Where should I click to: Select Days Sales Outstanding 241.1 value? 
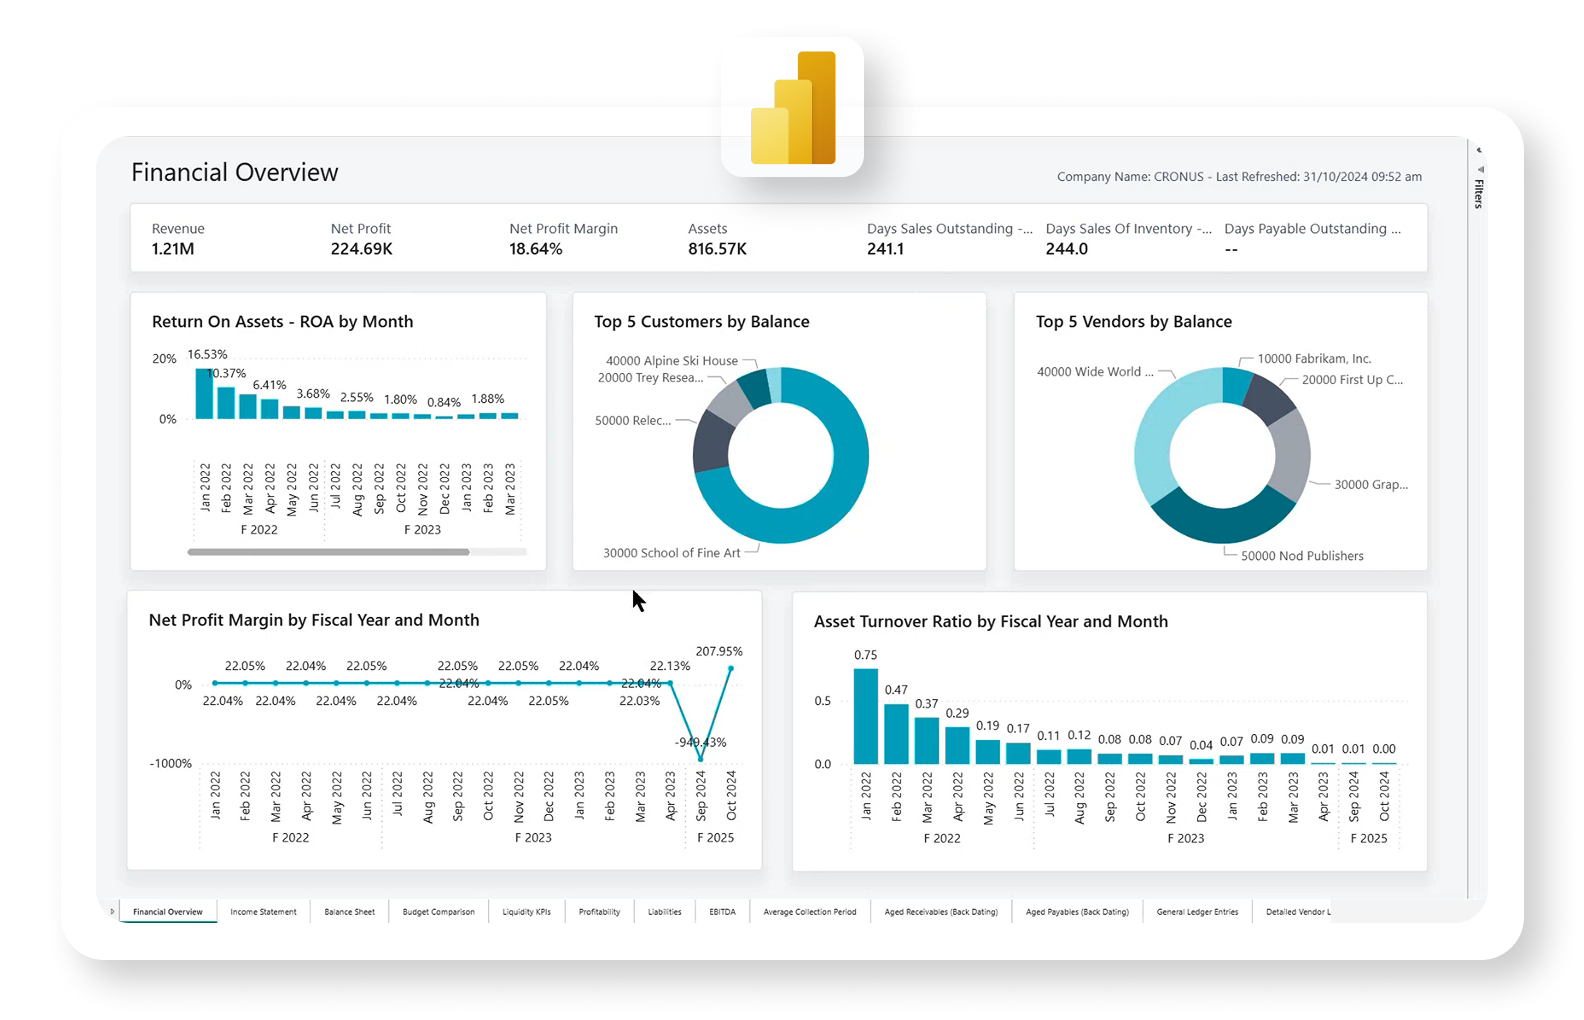pyautogui.click(x=885, y=249)
